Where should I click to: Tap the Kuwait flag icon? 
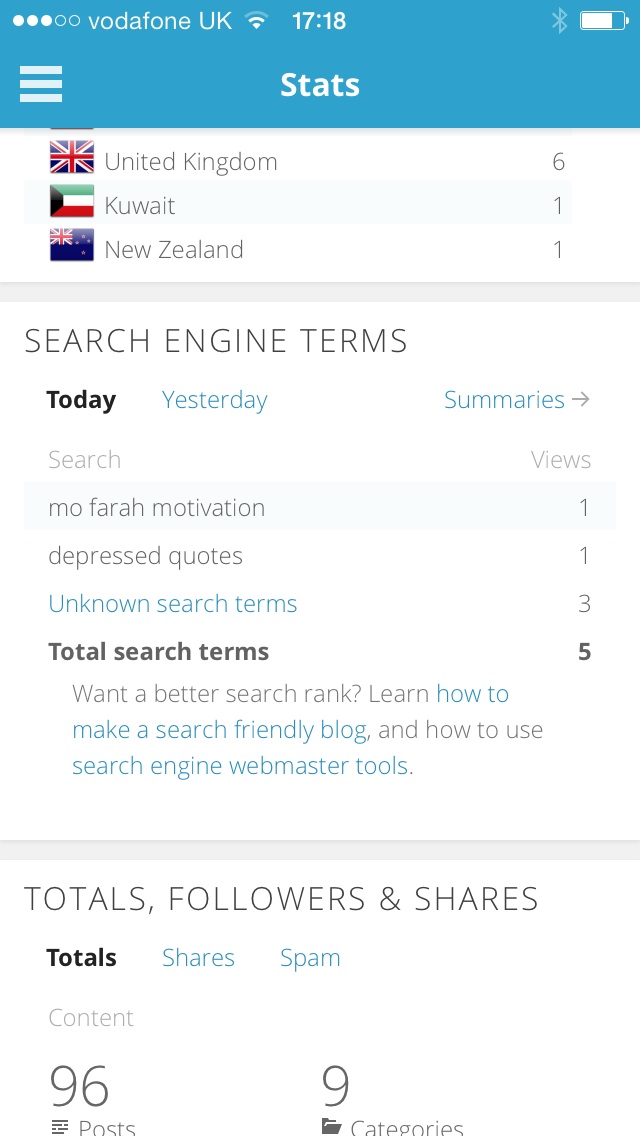click(72, 204)
